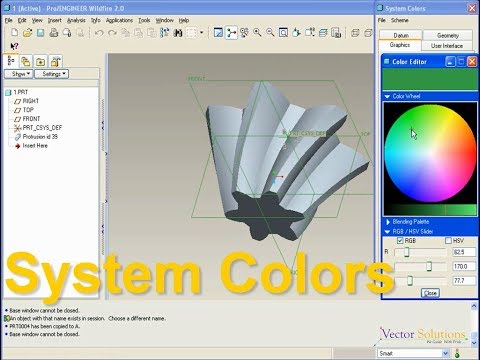Enable the HSV checkbox
480x360 pixels.
tap(448, 240)
